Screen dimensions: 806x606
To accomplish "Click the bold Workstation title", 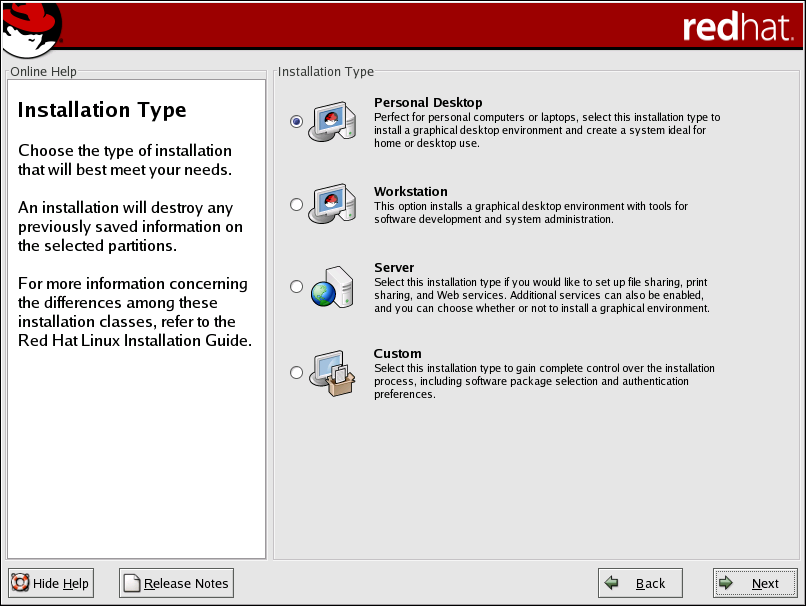I will click(410, 192).
